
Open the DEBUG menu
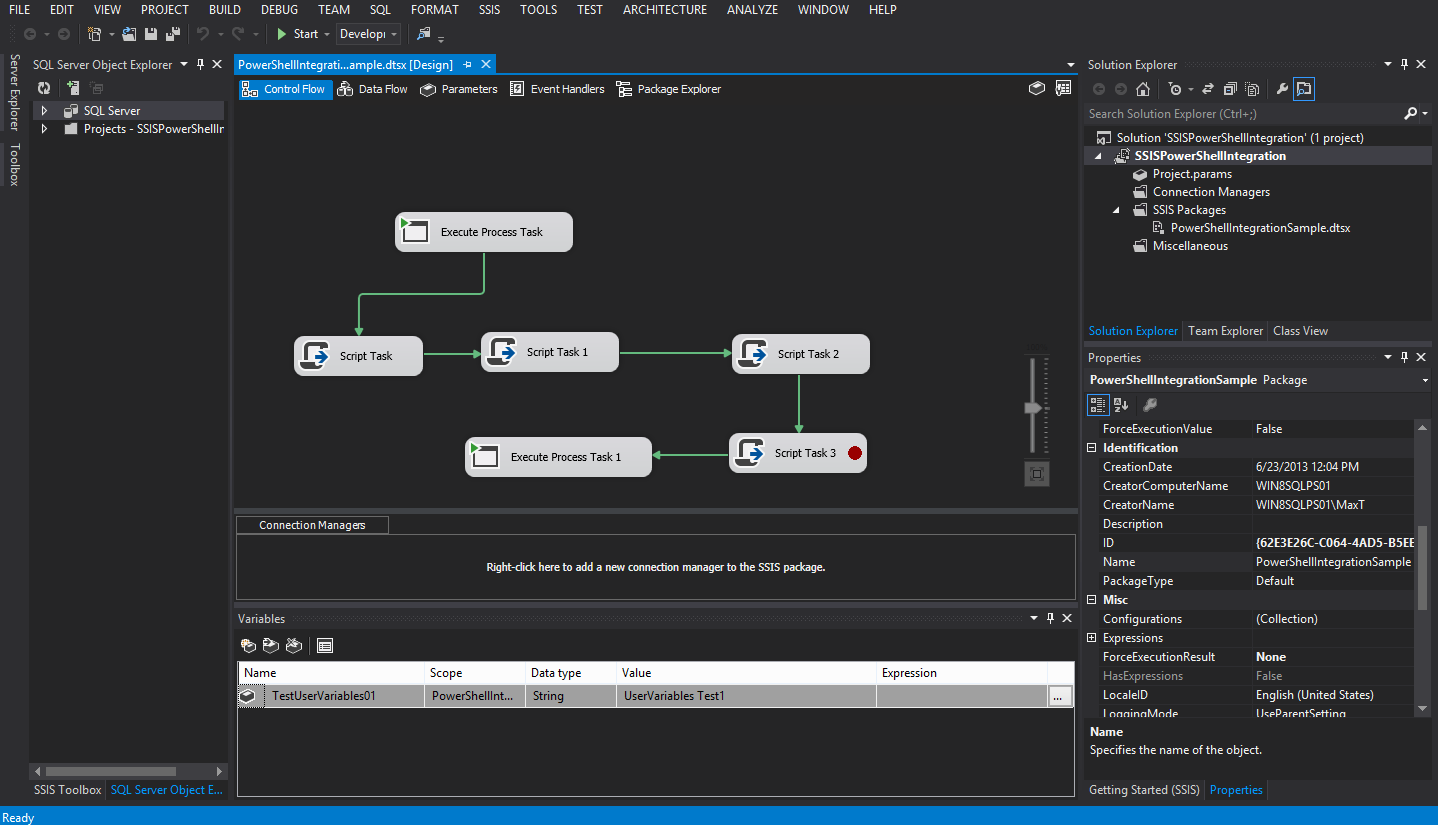pyautogui.click(x=279, y=10)
